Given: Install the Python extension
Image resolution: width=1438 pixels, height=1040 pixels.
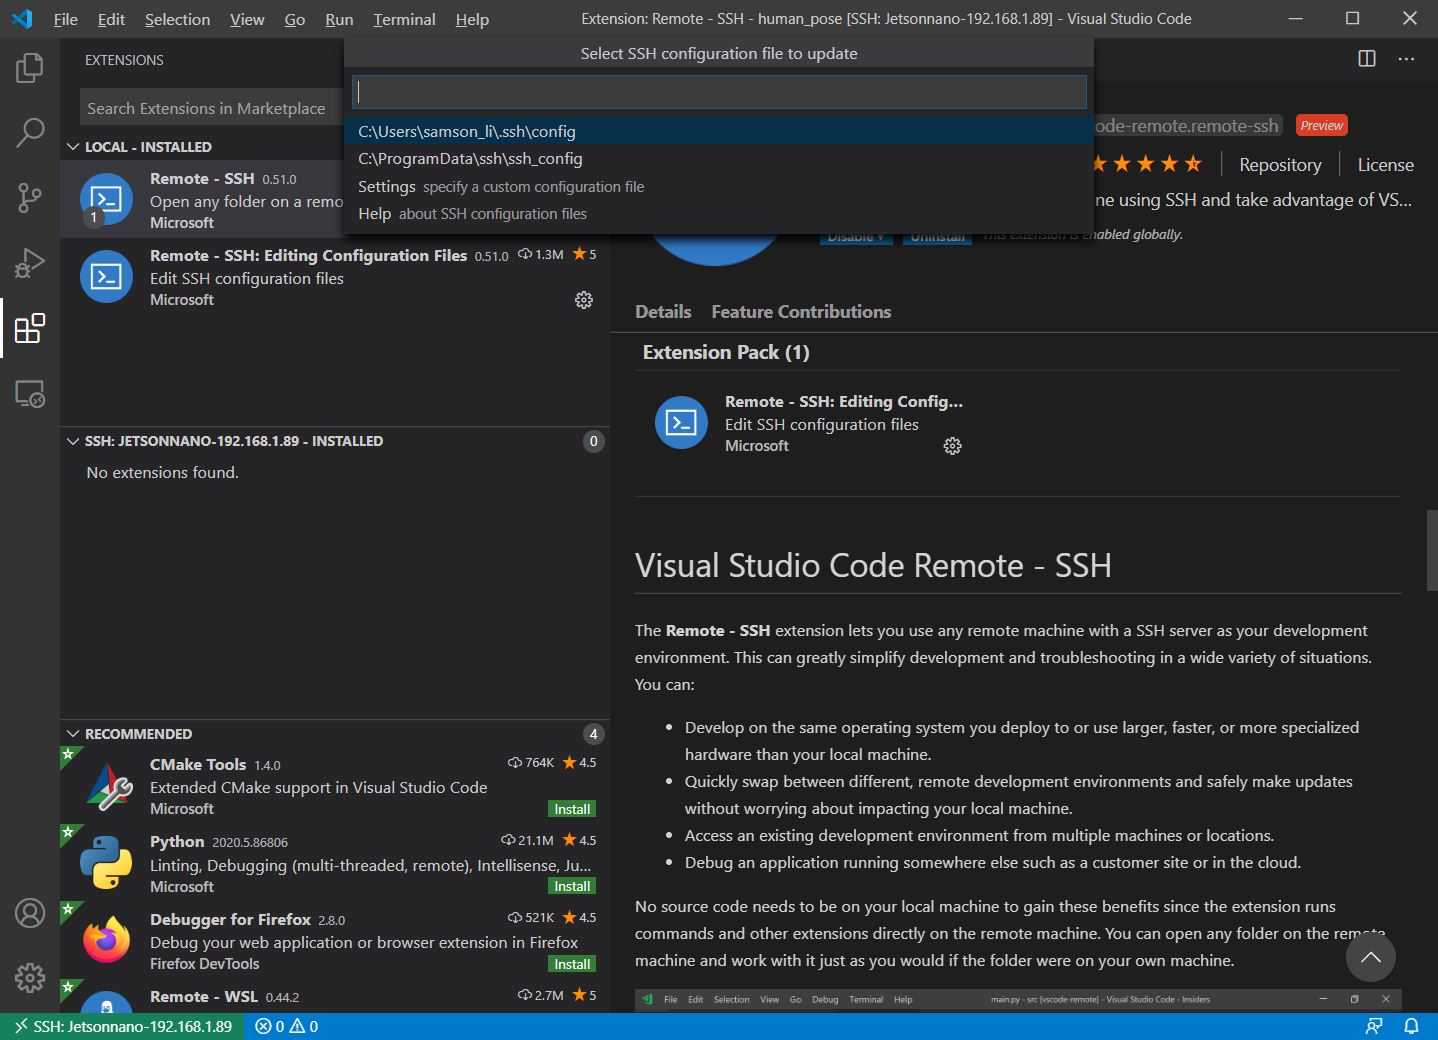Looking at the screenshot, I should (572, 886).
